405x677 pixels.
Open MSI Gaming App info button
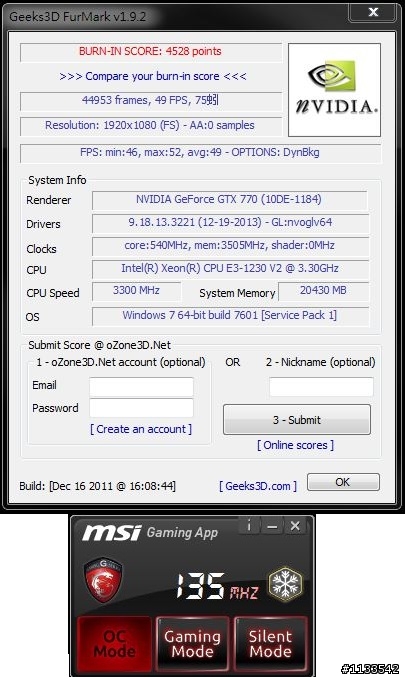pos(249,526)
